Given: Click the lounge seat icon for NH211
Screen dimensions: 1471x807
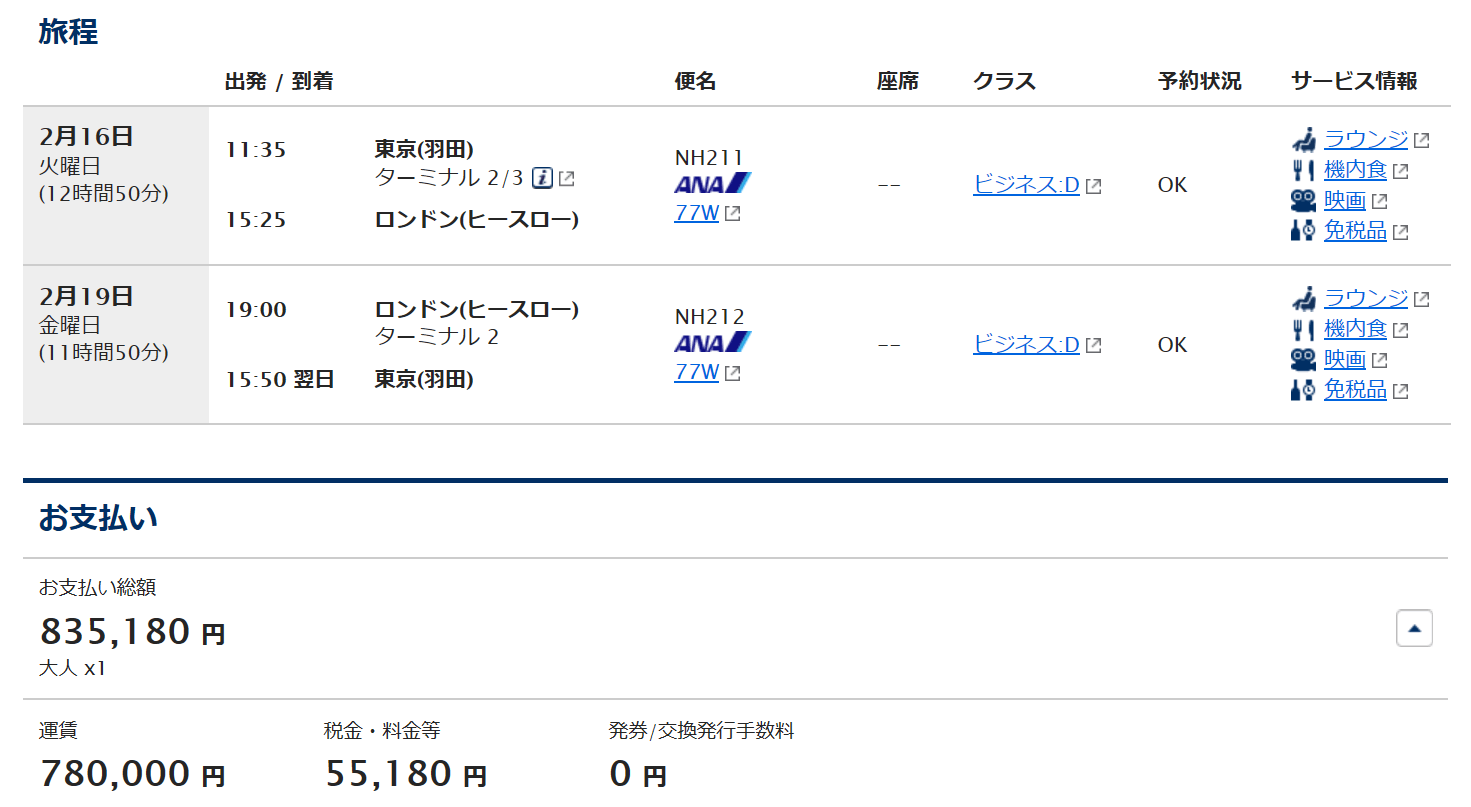Looking at the screenshot, I should (x=1303, y=140).
